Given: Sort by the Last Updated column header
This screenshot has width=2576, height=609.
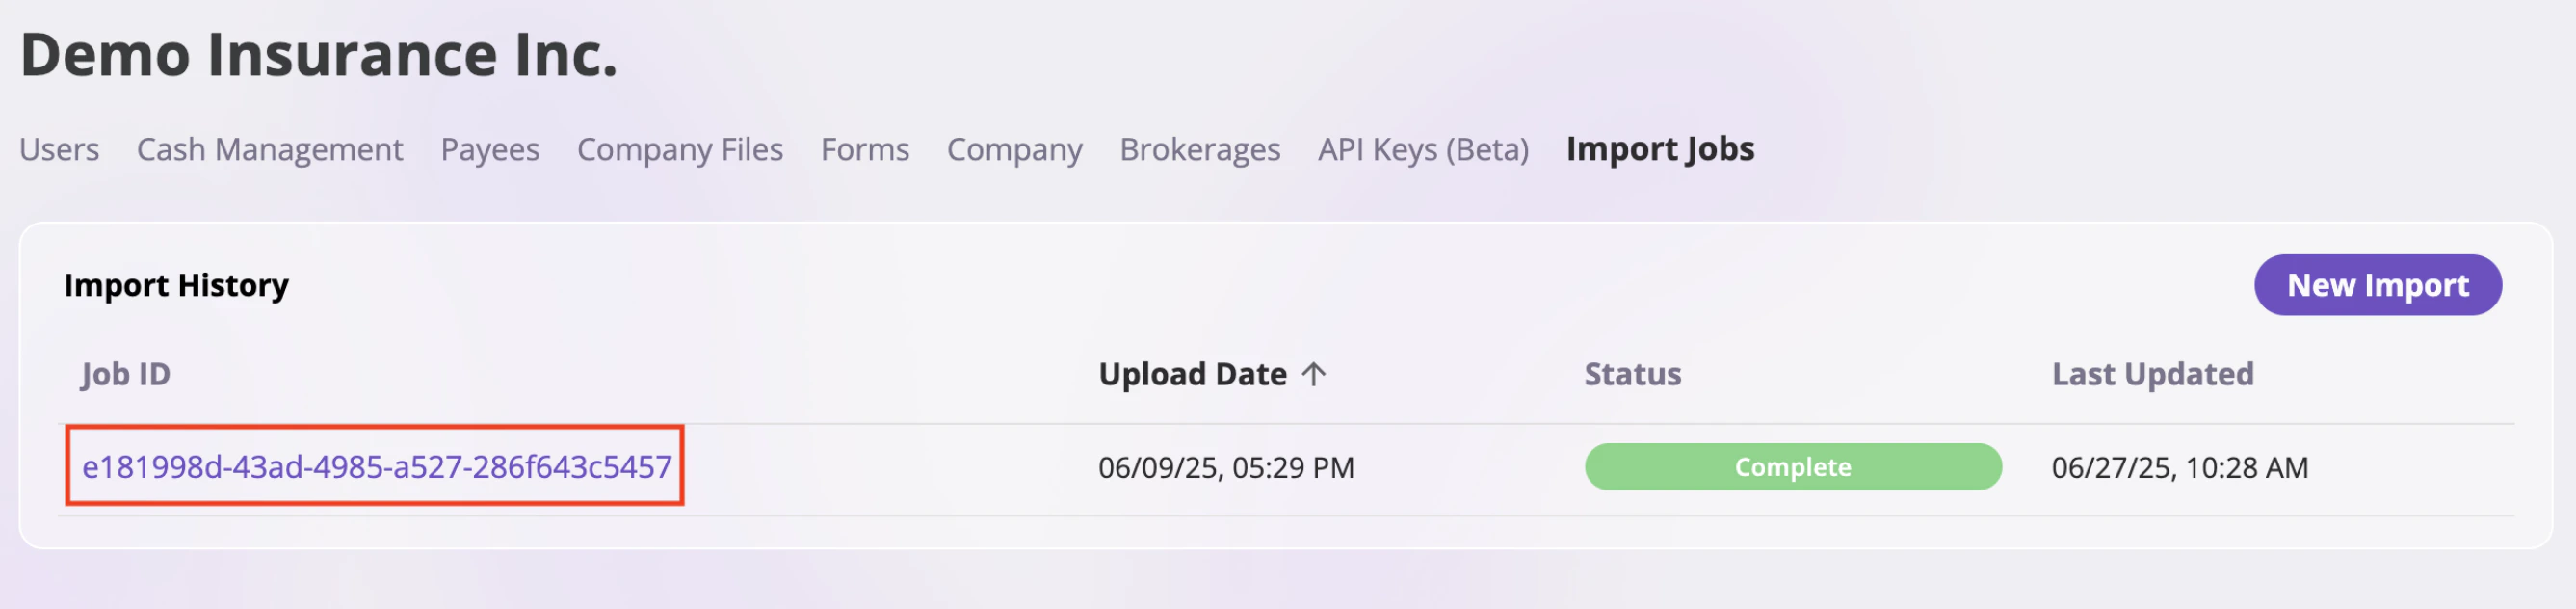Looking at the screenshot, I should tap(2152, 374).
